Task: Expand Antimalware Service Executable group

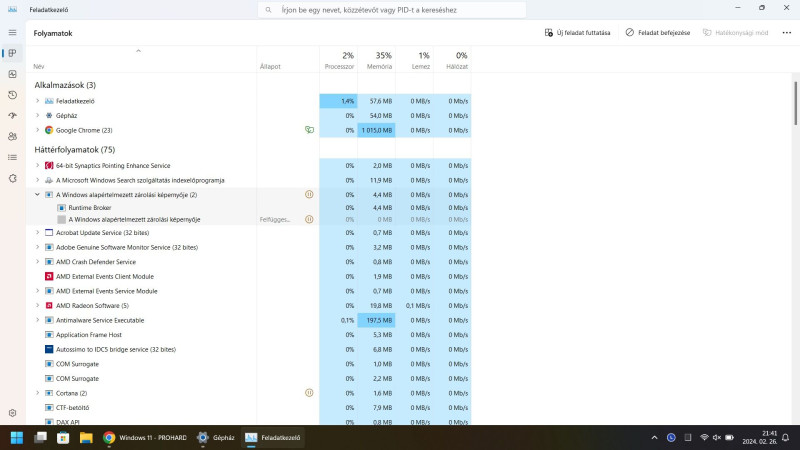Action: click(x=37, y=320)
